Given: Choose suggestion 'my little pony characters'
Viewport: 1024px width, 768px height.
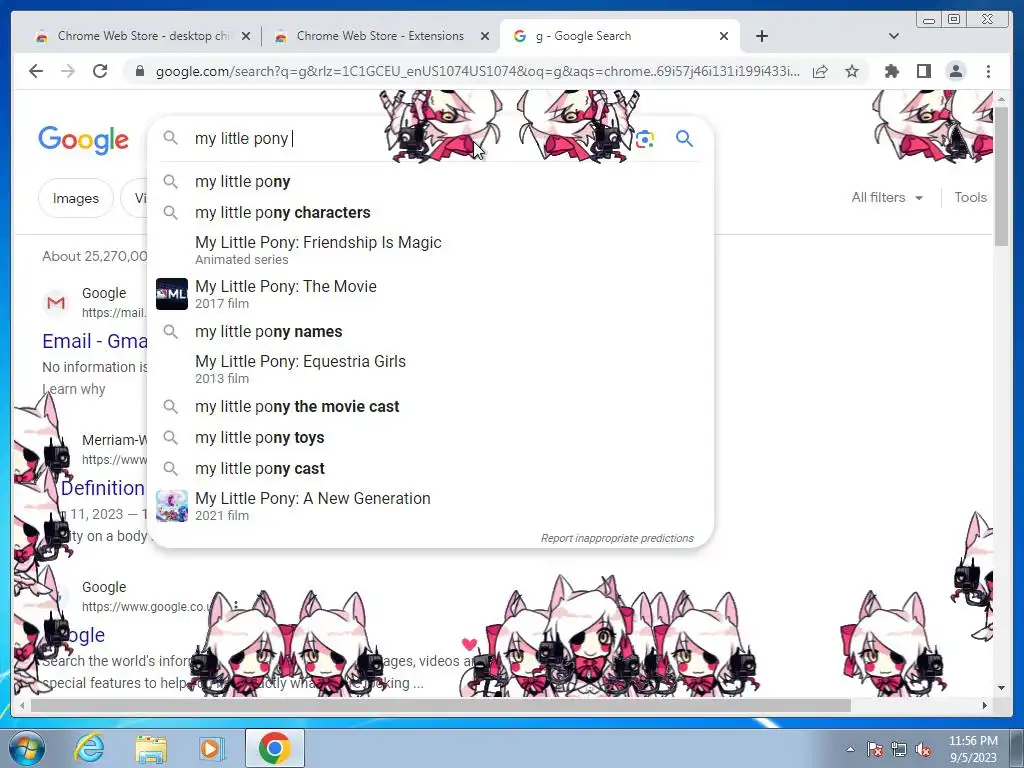Looking at the screenshot, I should click(431, 212).
